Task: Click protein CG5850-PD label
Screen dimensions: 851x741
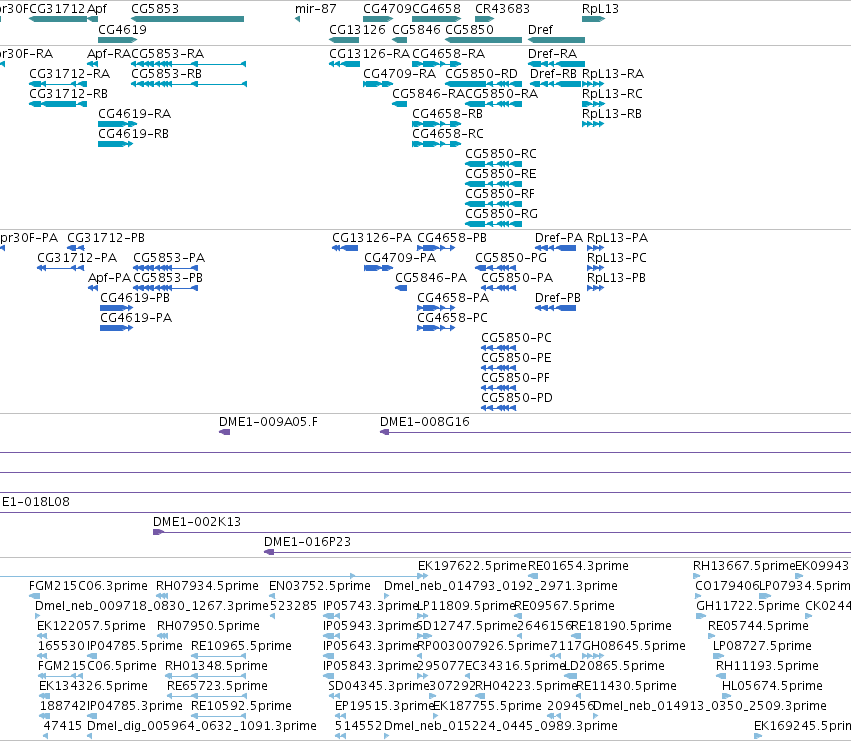Action: [x=517, y=398]
